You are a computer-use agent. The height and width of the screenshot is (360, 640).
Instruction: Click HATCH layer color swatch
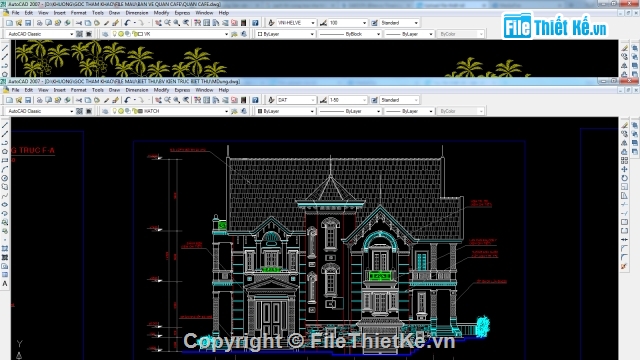pyautogui.click(x=140, y=111)
